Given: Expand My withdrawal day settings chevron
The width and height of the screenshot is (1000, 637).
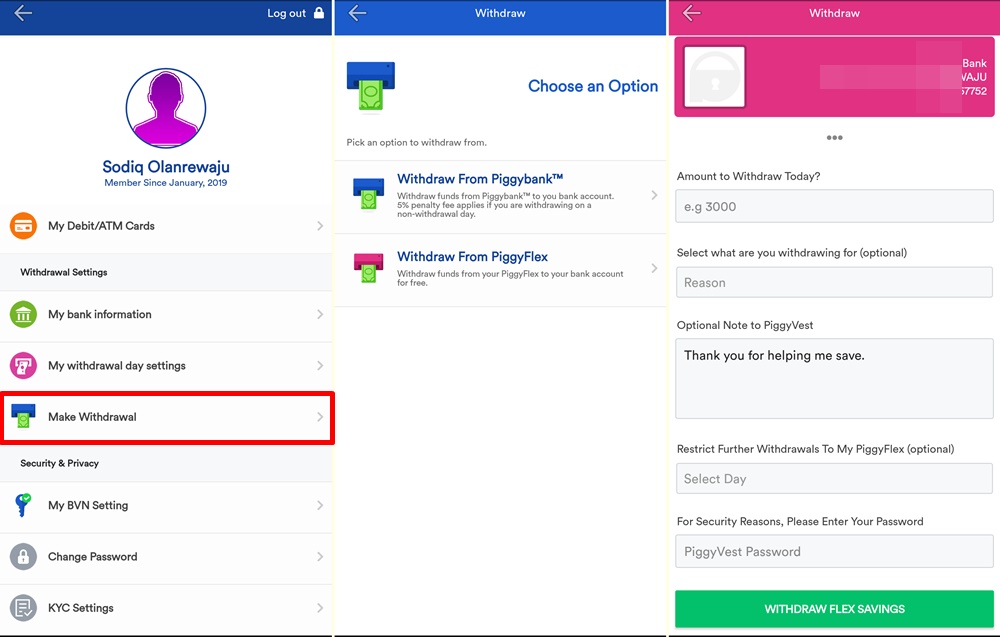Looking at the screenshot, I should [x=320, y=365].
